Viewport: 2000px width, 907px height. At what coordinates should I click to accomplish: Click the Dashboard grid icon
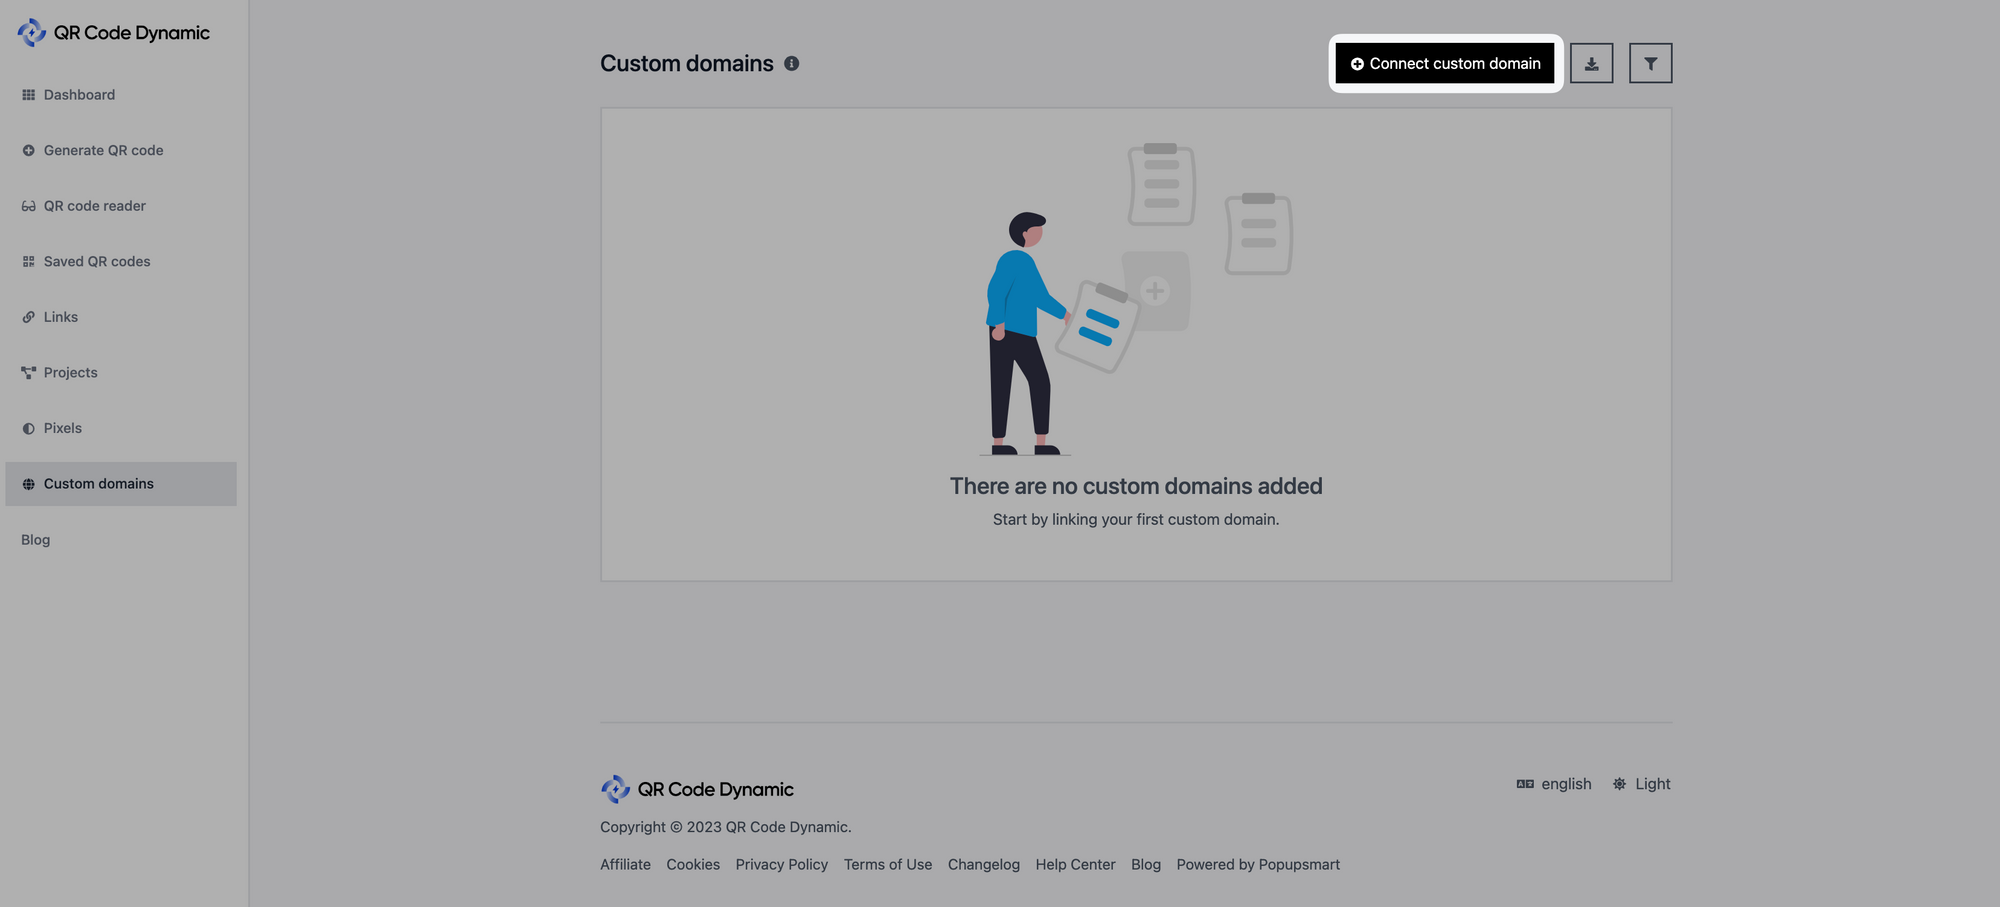point(28,95)
